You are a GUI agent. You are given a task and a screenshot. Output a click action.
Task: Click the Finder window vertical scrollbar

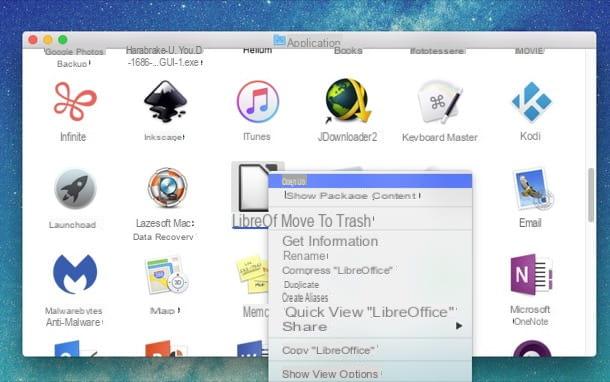[591, 195]
